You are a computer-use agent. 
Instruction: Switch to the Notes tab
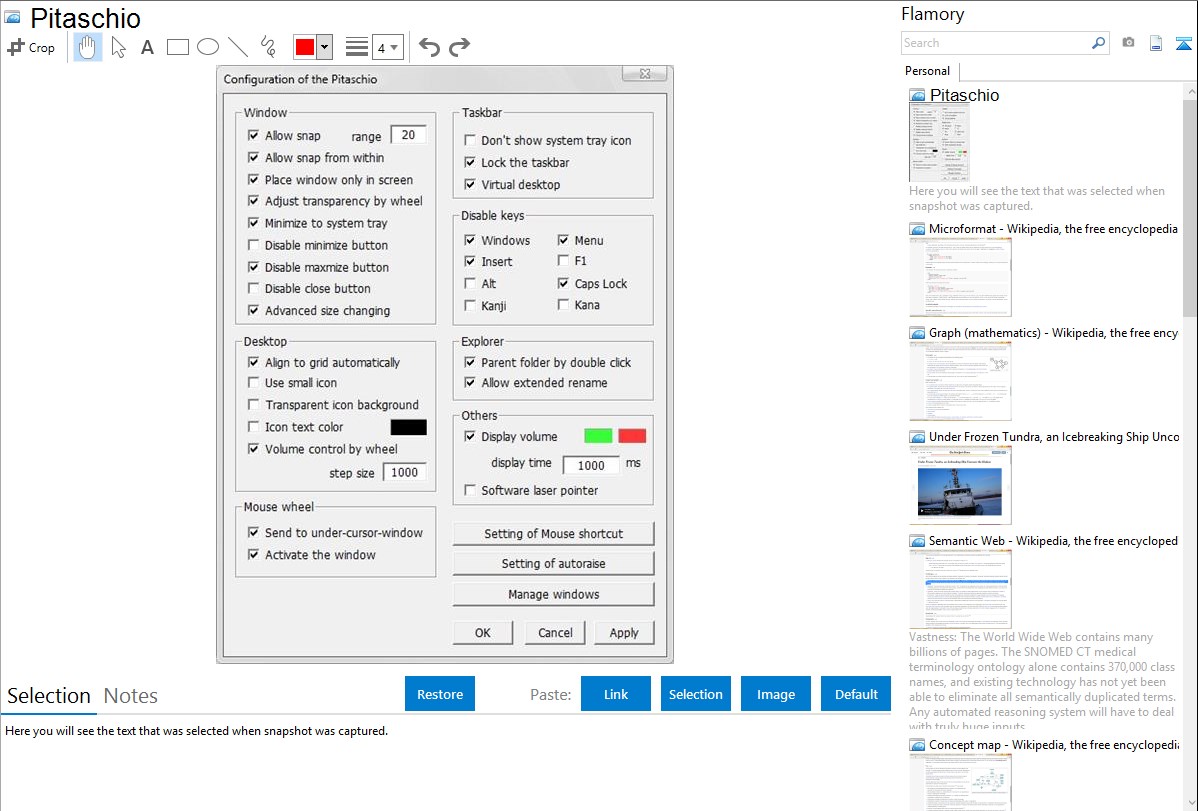(131, 696)
